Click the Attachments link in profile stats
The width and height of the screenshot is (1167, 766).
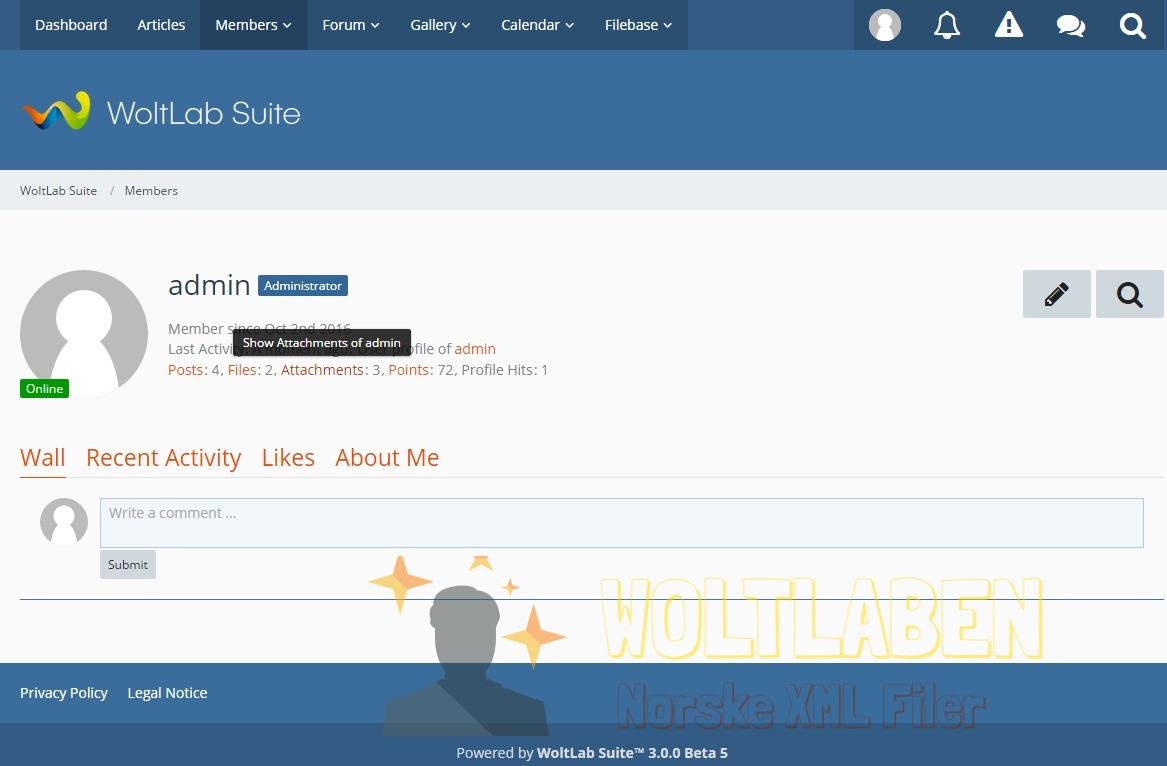(x=322, y=370)
